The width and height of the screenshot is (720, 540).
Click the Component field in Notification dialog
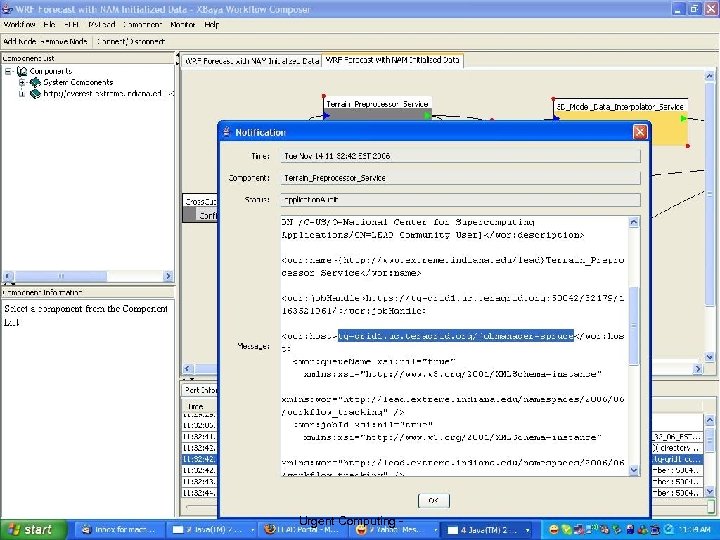pos(459,177)
